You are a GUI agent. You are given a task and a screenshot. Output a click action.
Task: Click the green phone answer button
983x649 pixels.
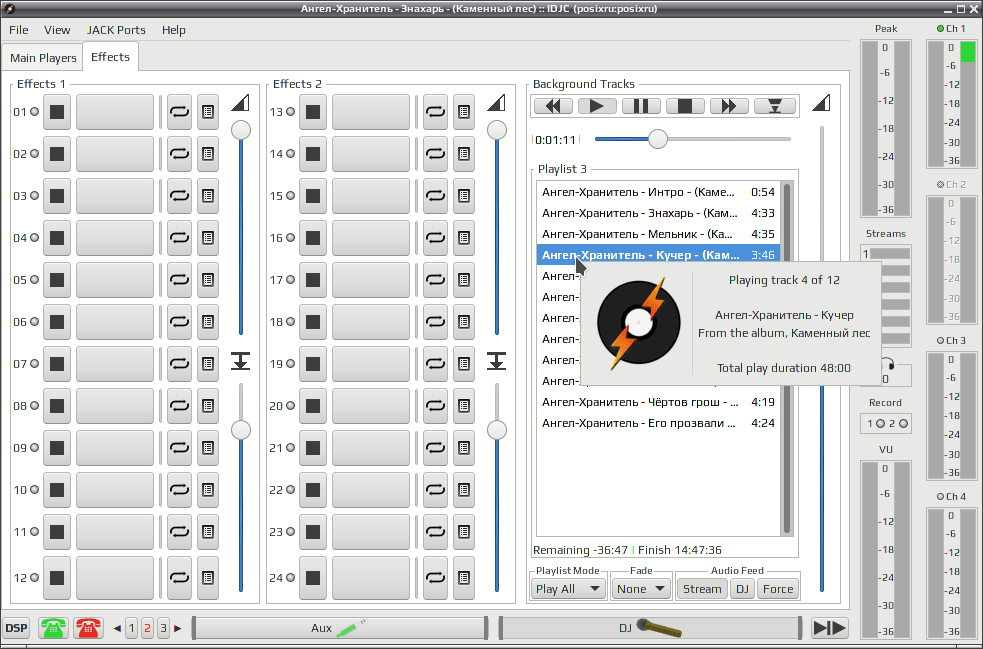[x=53, y=628]
